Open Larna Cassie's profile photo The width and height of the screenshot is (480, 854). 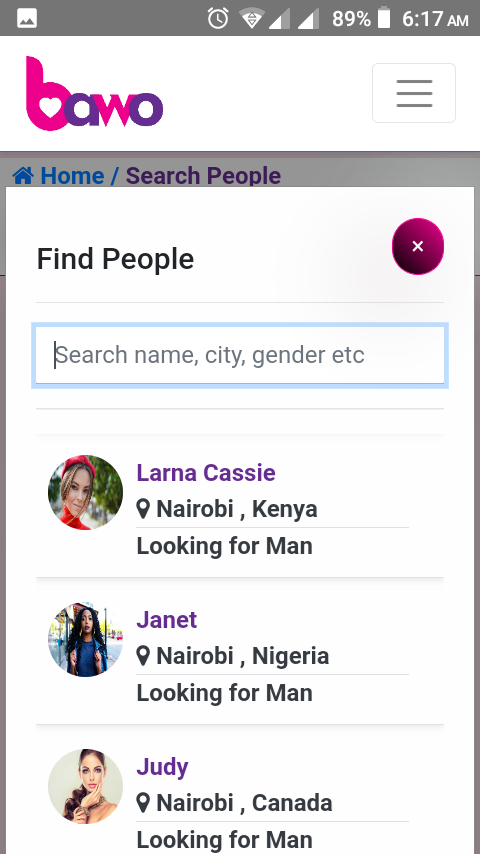coord(86,492)
